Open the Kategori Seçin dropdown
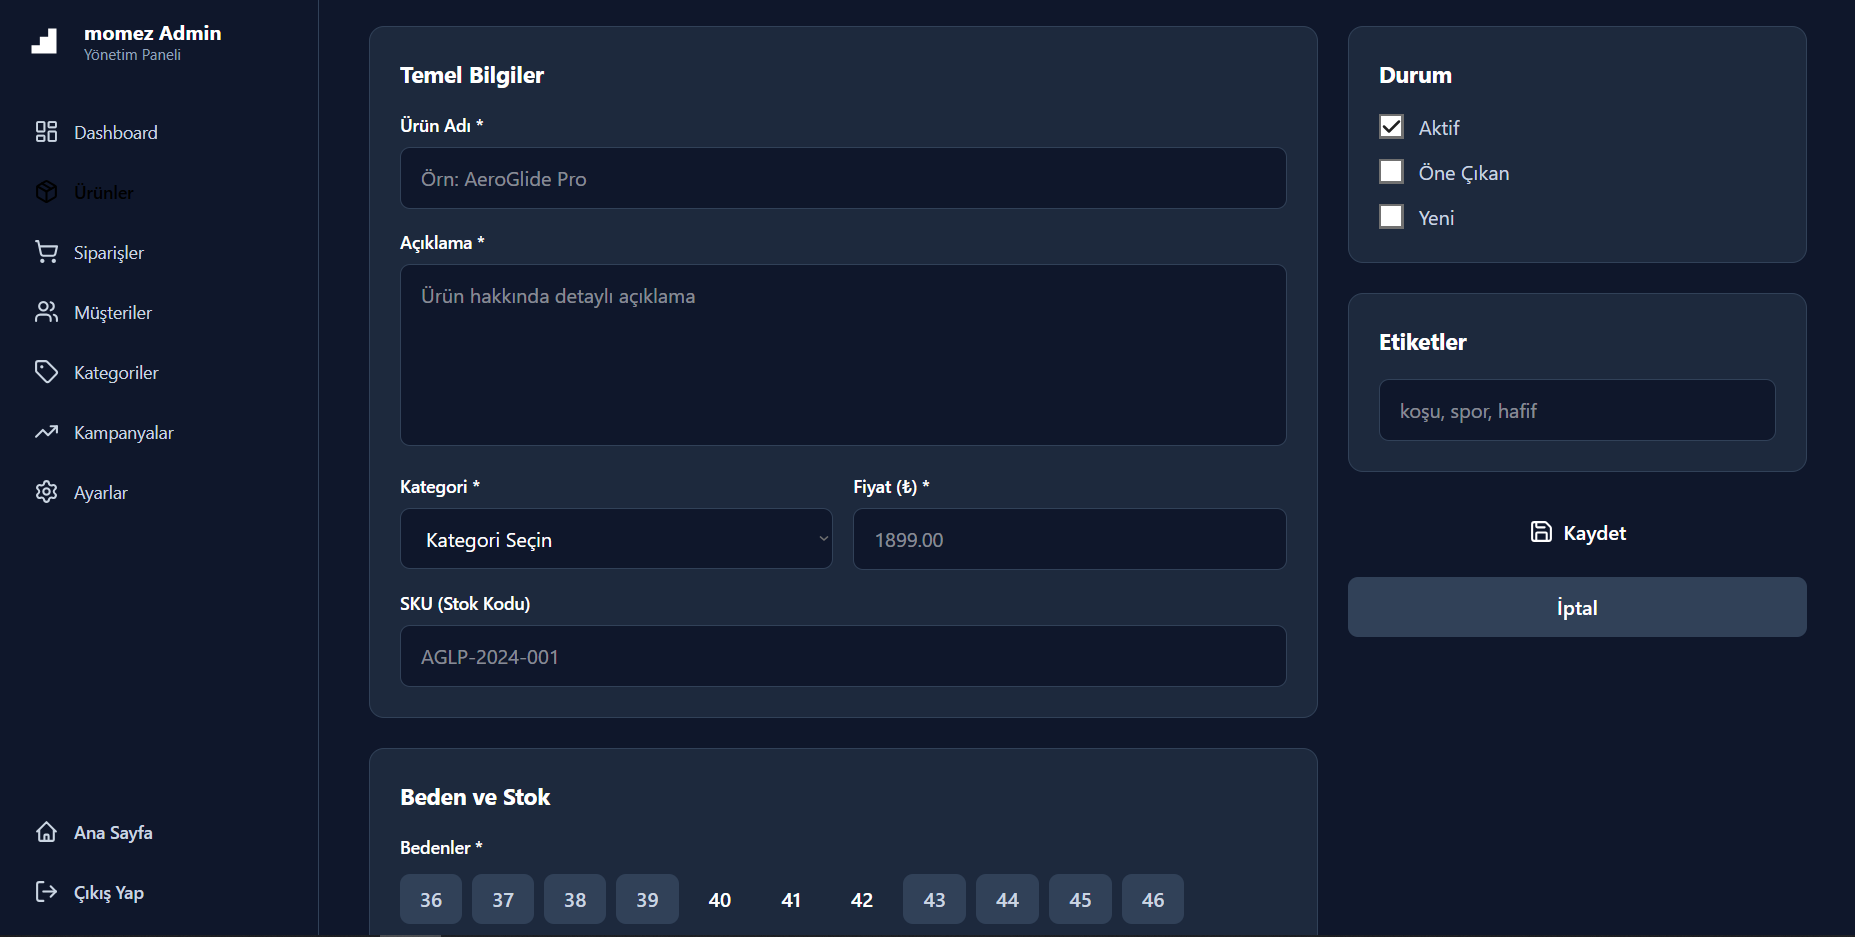 tap(616, 539)
